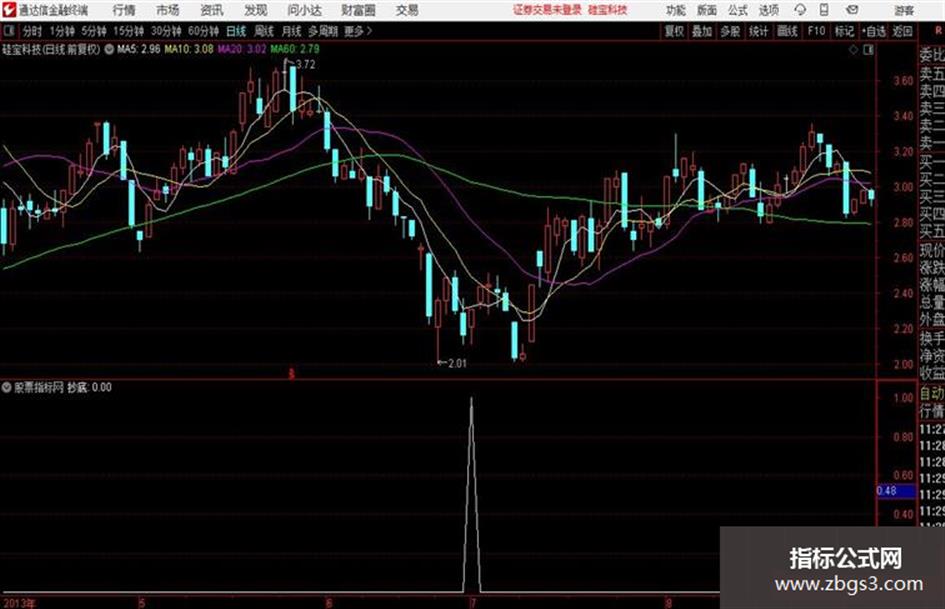The image size is (945, 609).
Task: Open the 公式 menu
Action: pyautogui.click(x=738, y=10)
